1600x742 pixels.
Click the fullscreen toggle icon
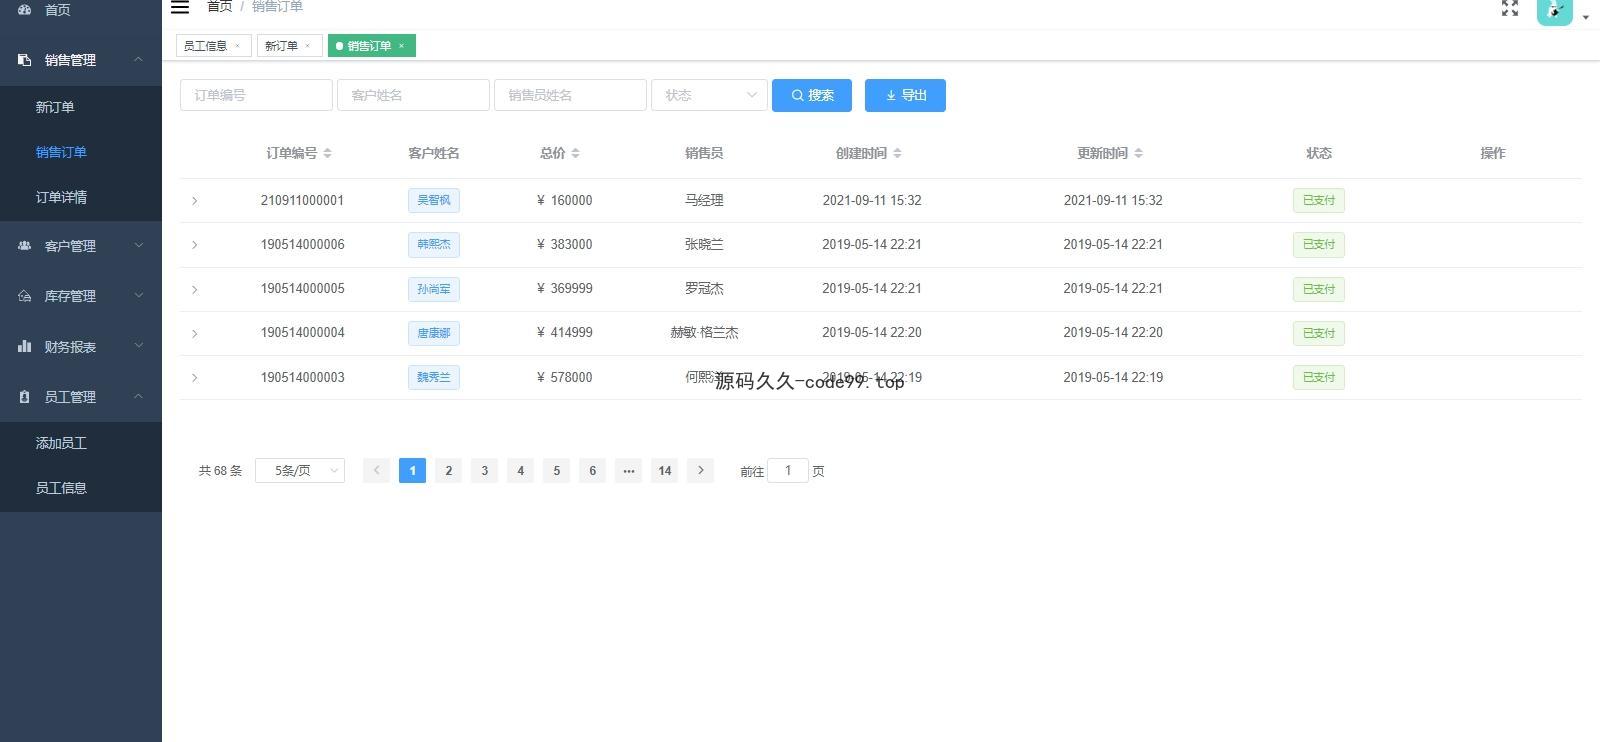1510,8
